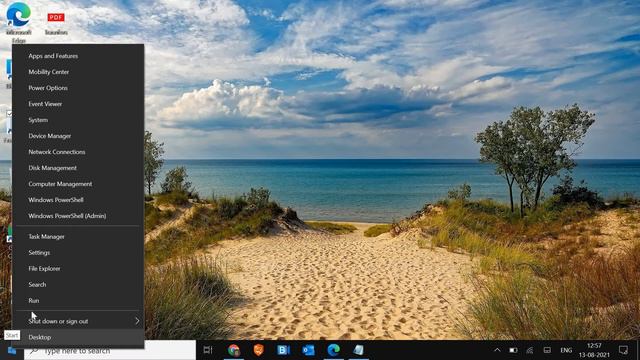Viewport: 640px width, 360px height.
Task: Open Microsoft Edge from the taskbar
Action: 333,350
